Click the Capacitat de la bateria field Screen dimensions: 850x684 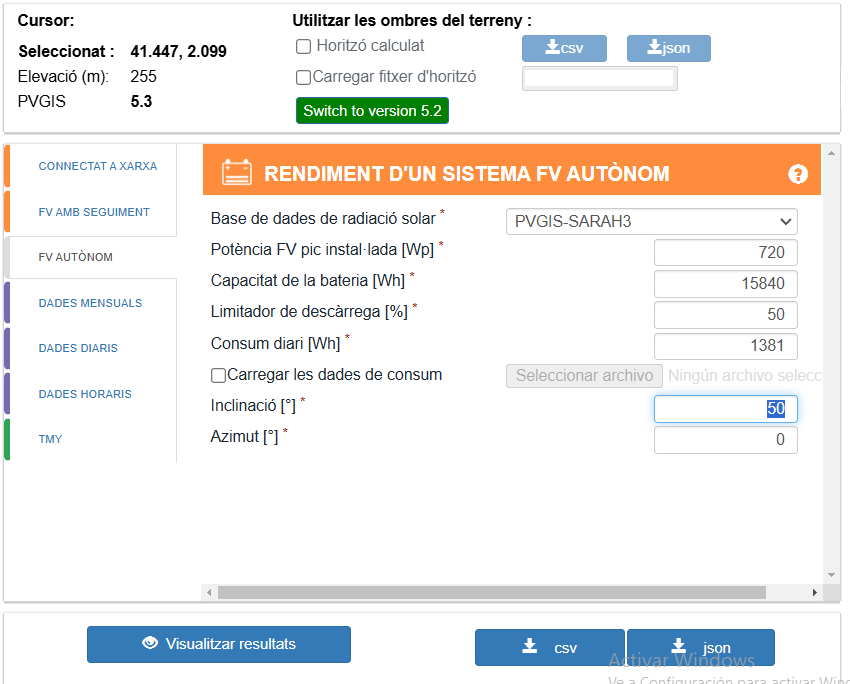[x=725, y=283]
